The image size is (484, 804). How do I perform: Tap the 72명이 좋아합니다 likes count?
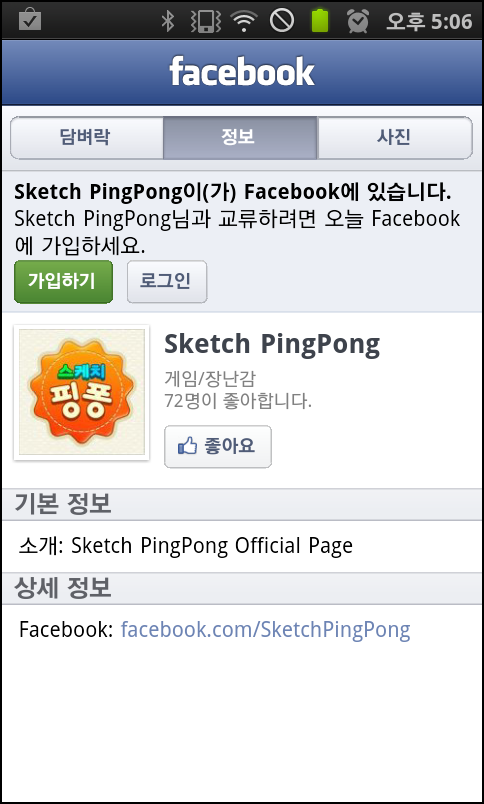click(238, 401)
